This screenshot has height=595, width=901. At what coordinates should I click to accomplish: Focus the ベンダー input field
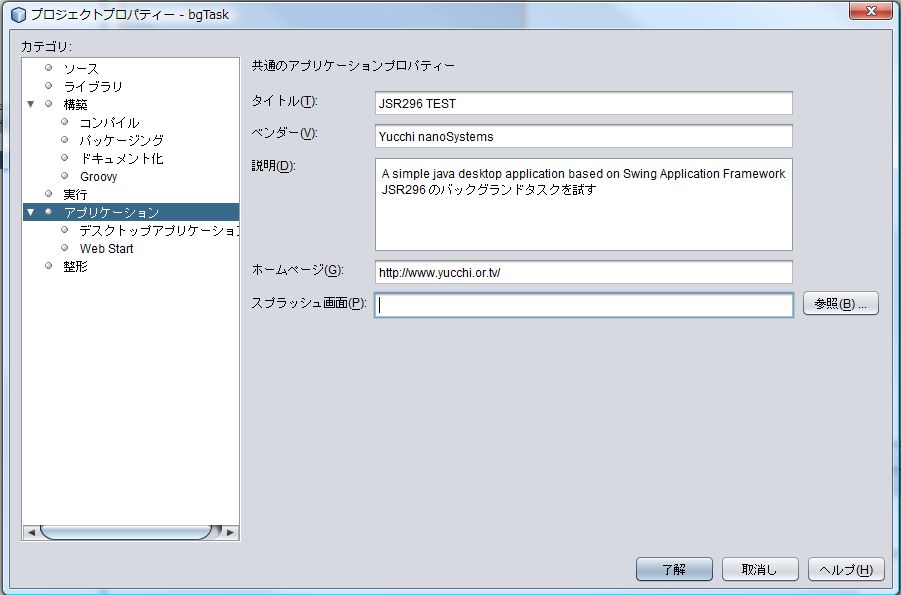583,136
